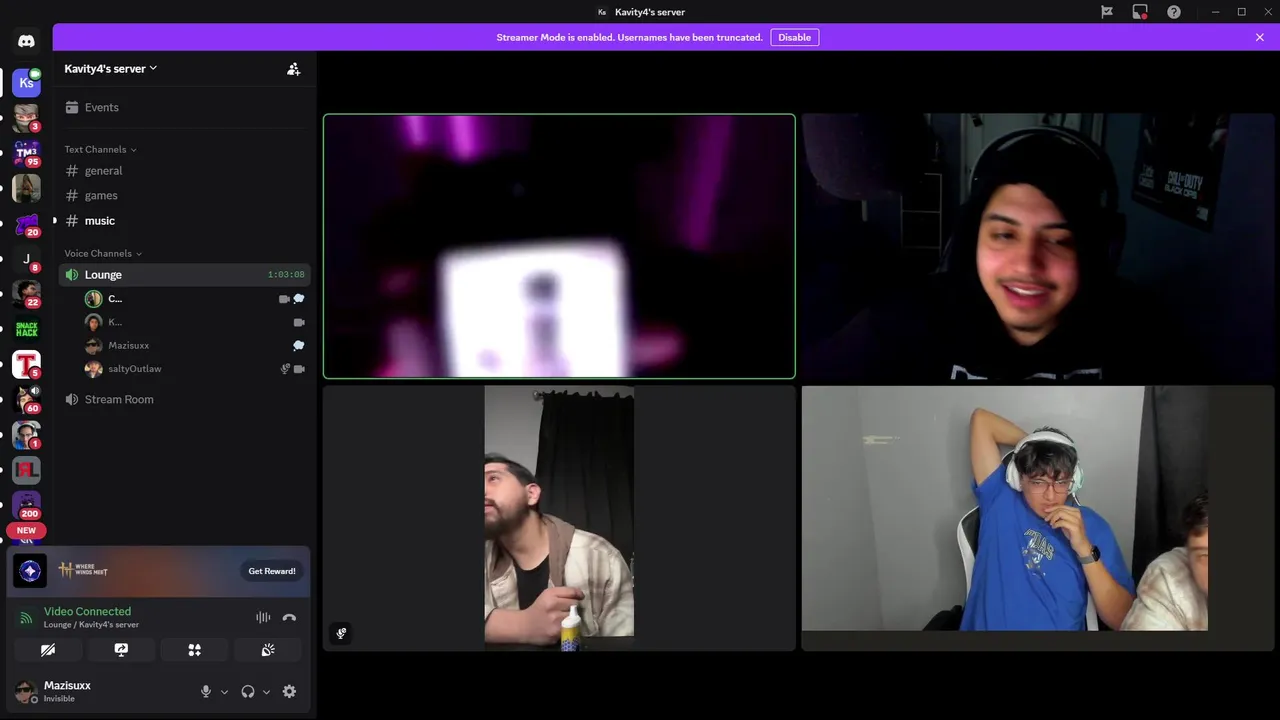Open the red T server icon
Image resolution: width=1280 pixels, height=720 pixels.
coord(26,365)
